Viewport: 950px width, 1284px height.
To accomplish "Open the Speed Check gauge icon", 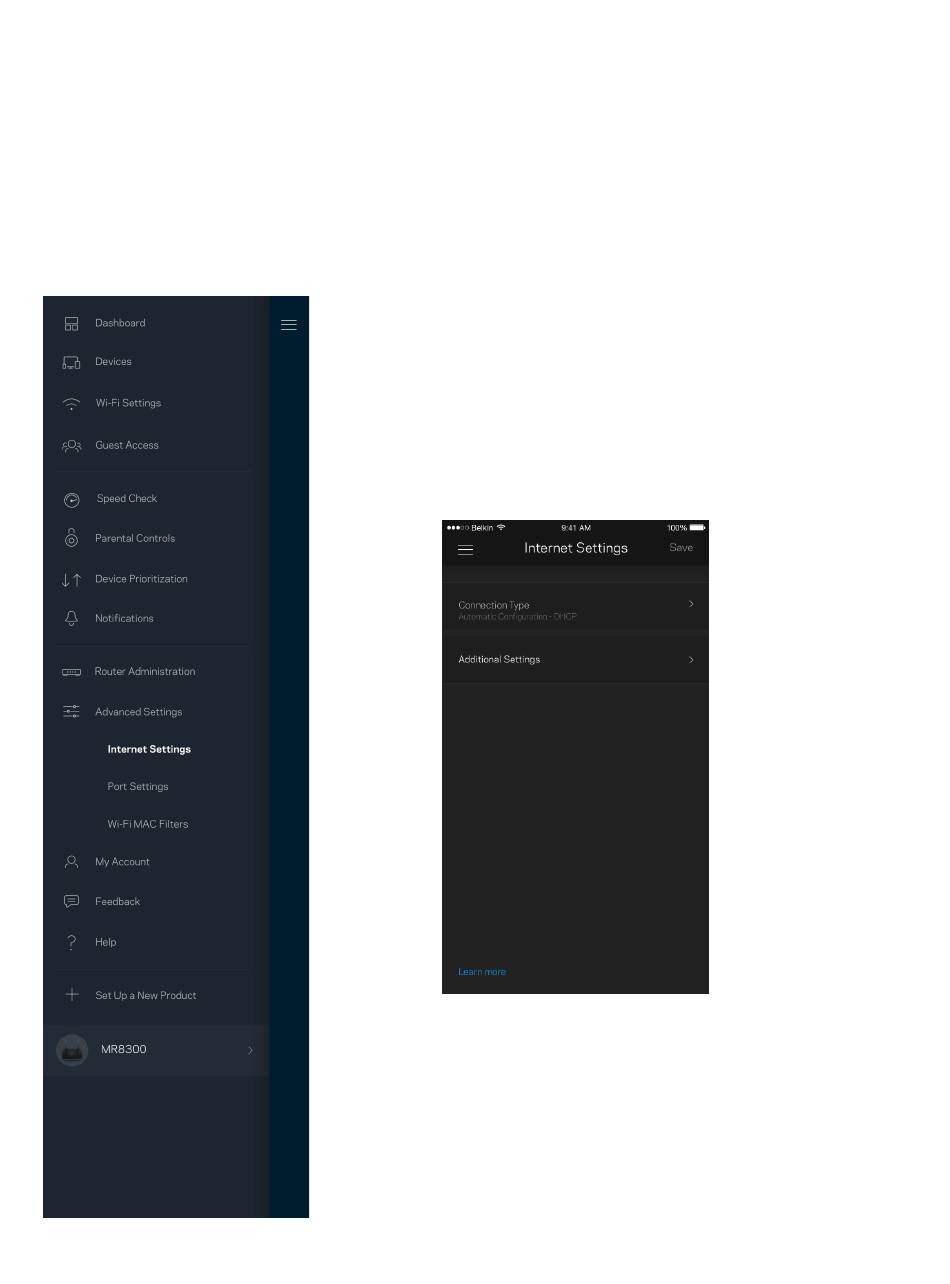I will (x=71, y=499).
